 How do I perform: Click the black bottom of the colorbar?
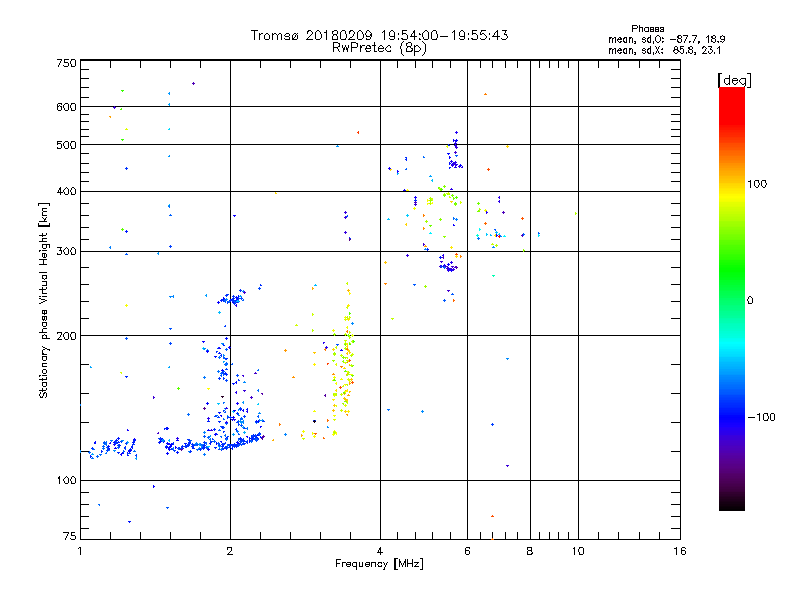point(732,503)
